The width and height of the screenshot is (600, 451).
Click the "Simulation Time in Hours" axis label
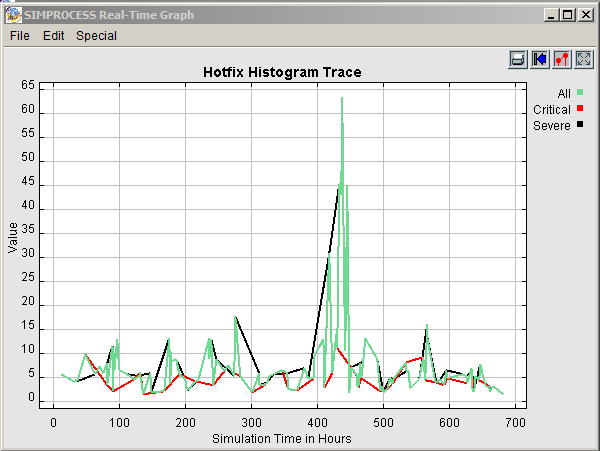click(282, 439)
